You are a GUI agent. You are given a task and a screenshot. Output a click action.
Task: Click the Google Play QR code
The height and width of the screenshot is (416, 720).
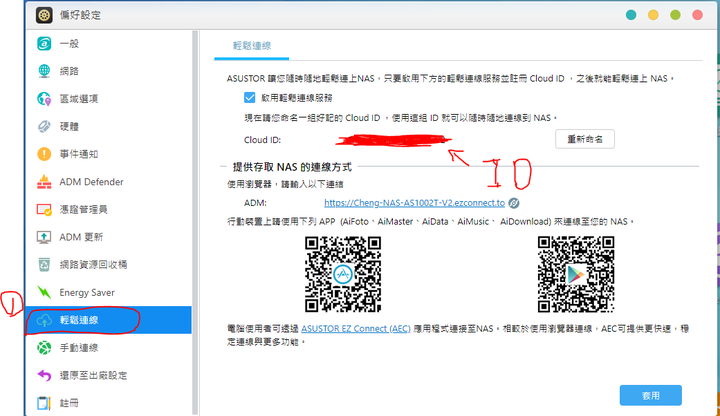[576, 274]
